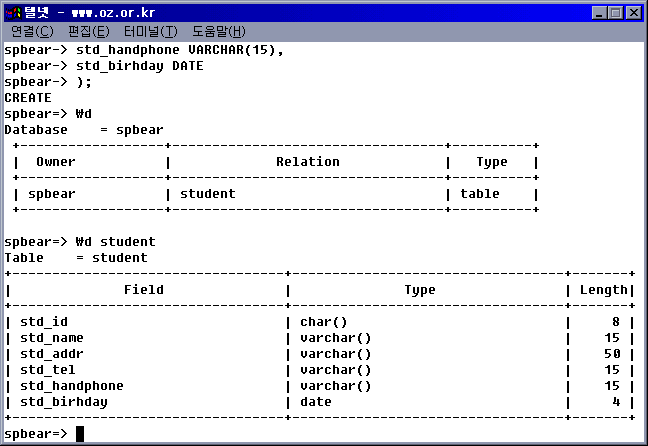The image size is (648, 446).
Task: Click the std_handphone field name in table
Action: pyautogui.click(x=72, y=386)
